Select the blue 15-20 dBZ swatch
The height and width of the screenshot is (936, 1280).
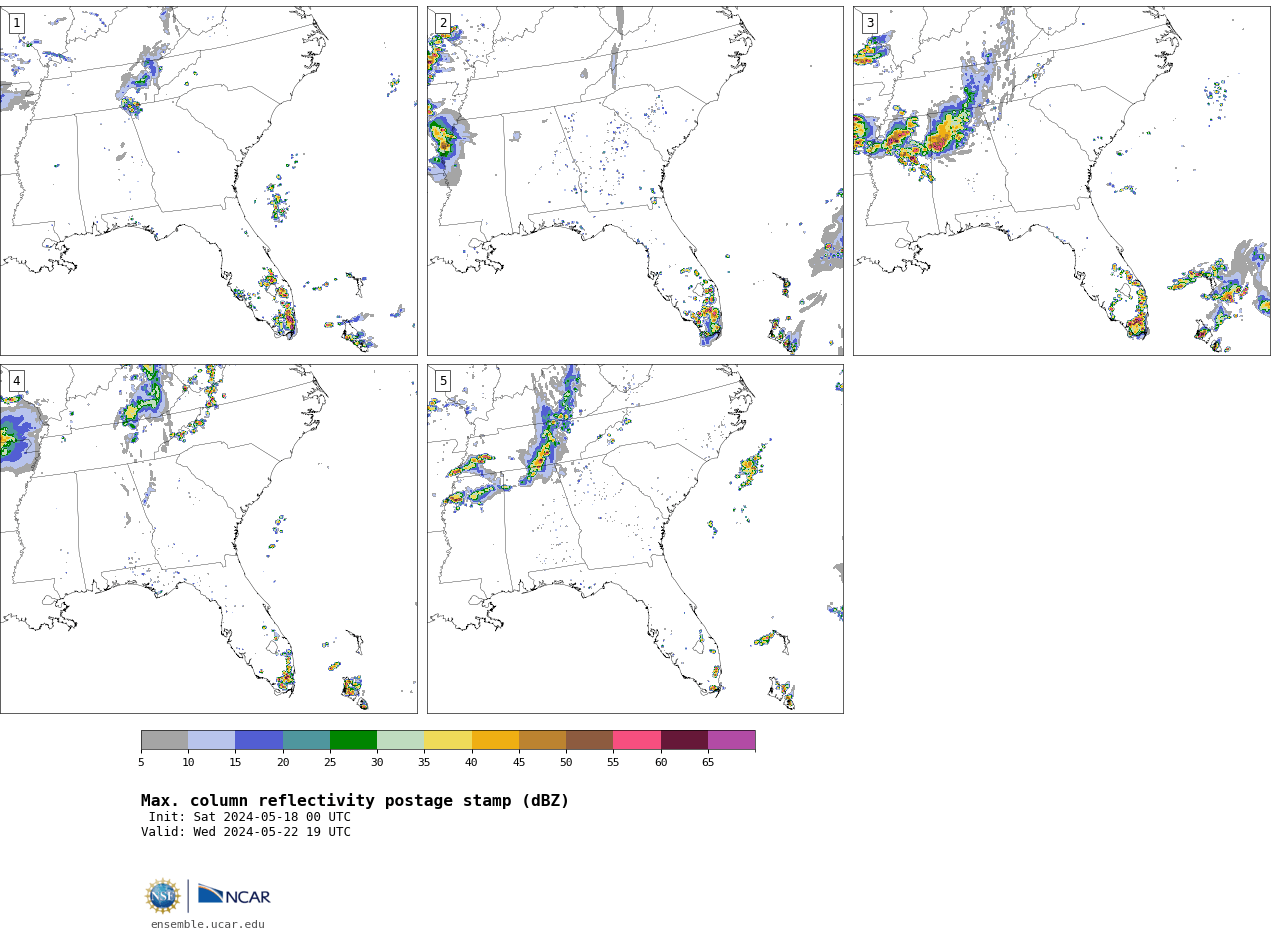259,740
